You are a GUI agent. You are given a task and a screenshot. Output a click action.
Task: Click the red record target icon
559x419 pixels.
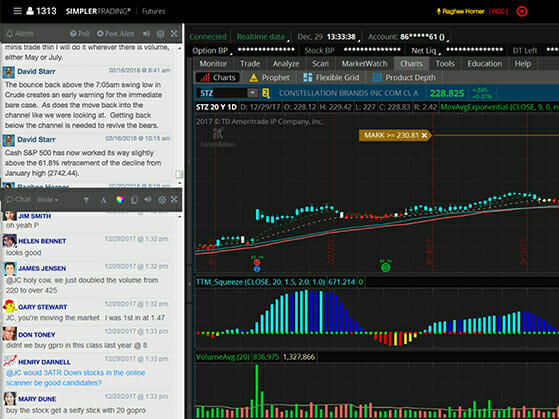521,11
